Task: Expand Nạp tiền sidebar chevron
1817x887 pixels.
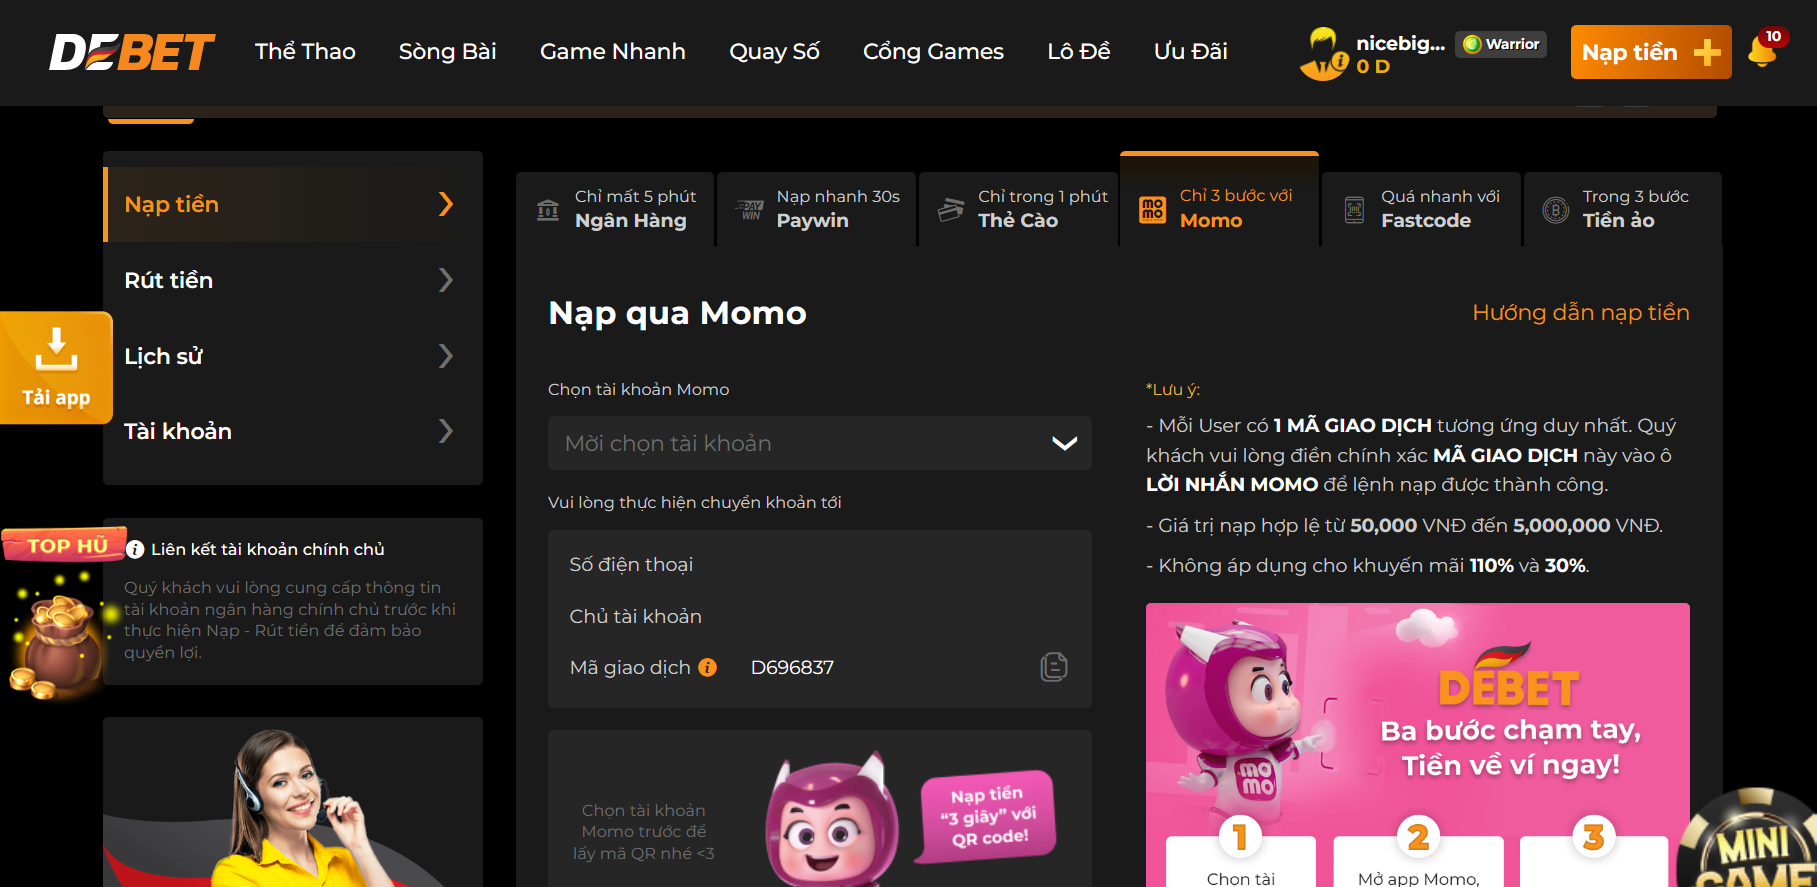Action: tap(446, 204)
